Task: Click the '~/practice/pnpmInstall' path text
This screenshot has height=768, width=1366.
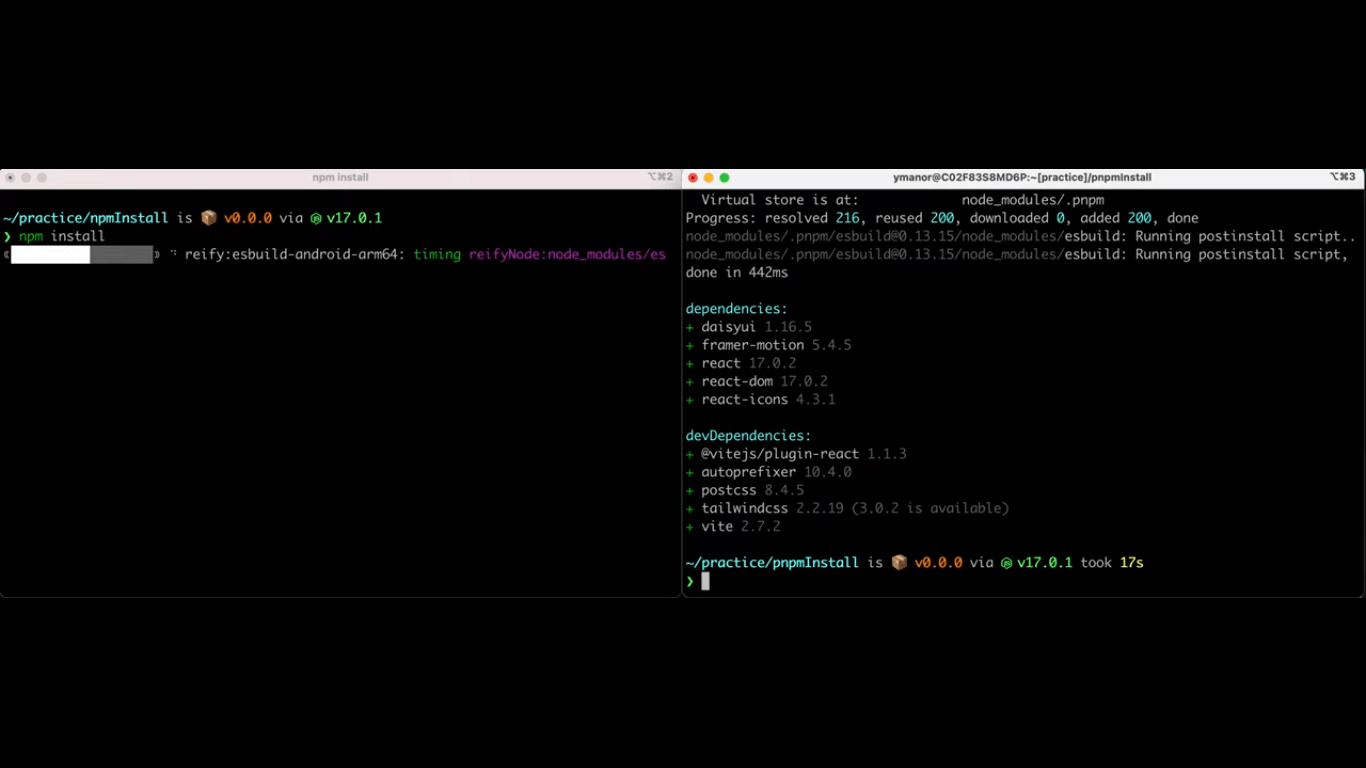Action: (772, 563)
